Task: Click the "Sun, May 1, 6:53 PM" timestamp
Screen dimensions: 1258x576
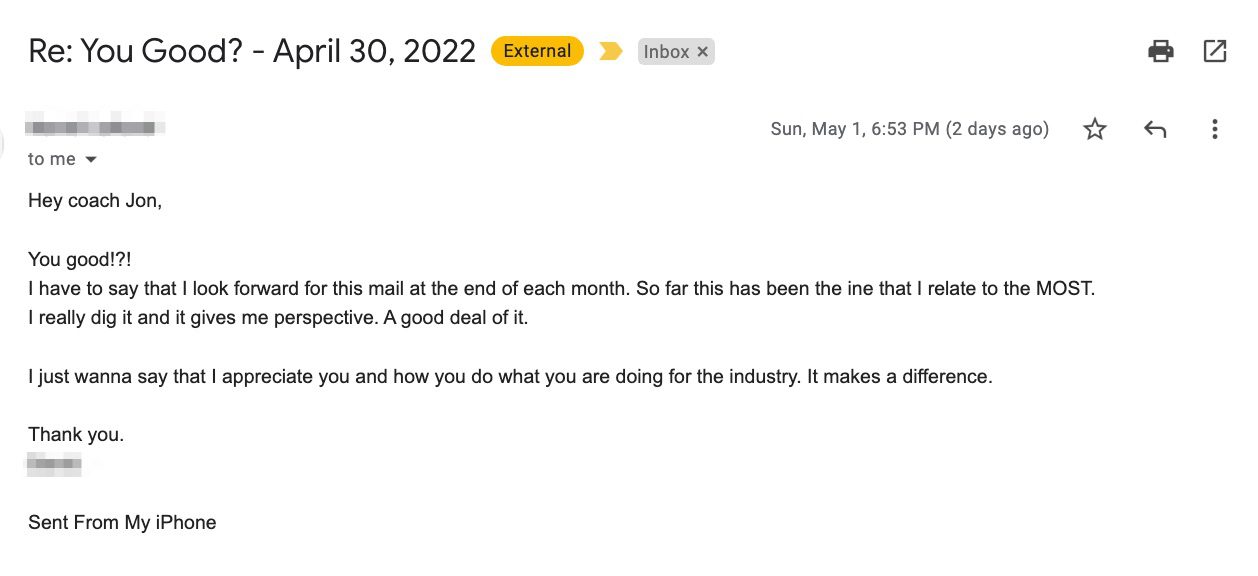Action: tap(856, 129)
